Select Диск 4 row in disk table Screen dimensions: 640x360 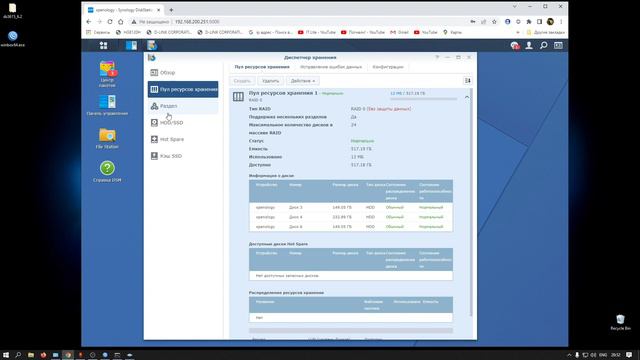[x=351, y=217]
